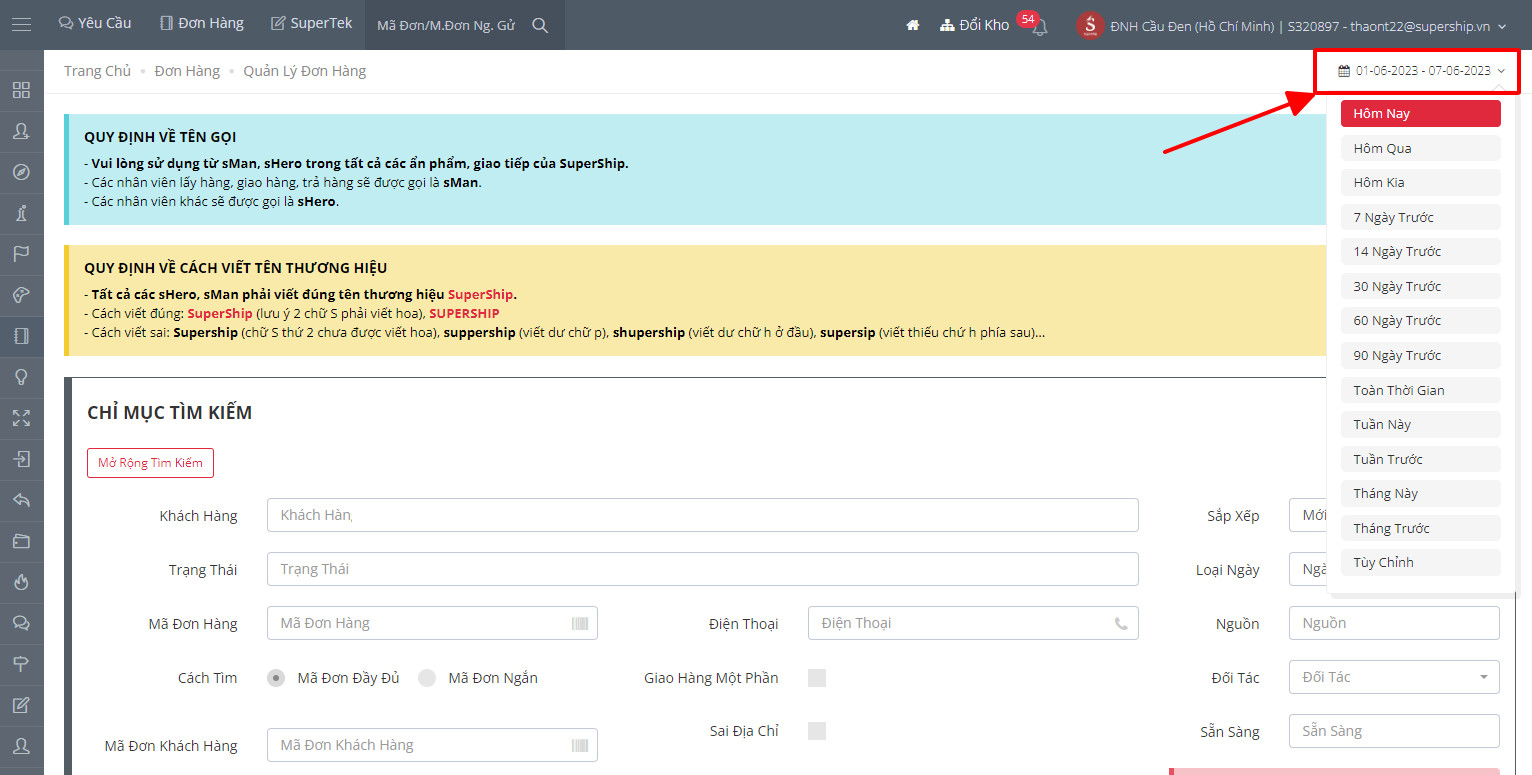Go to the Trang Chủ breadcrumb link
Viewport: 1532px width, 775px height.
point(97,71)
